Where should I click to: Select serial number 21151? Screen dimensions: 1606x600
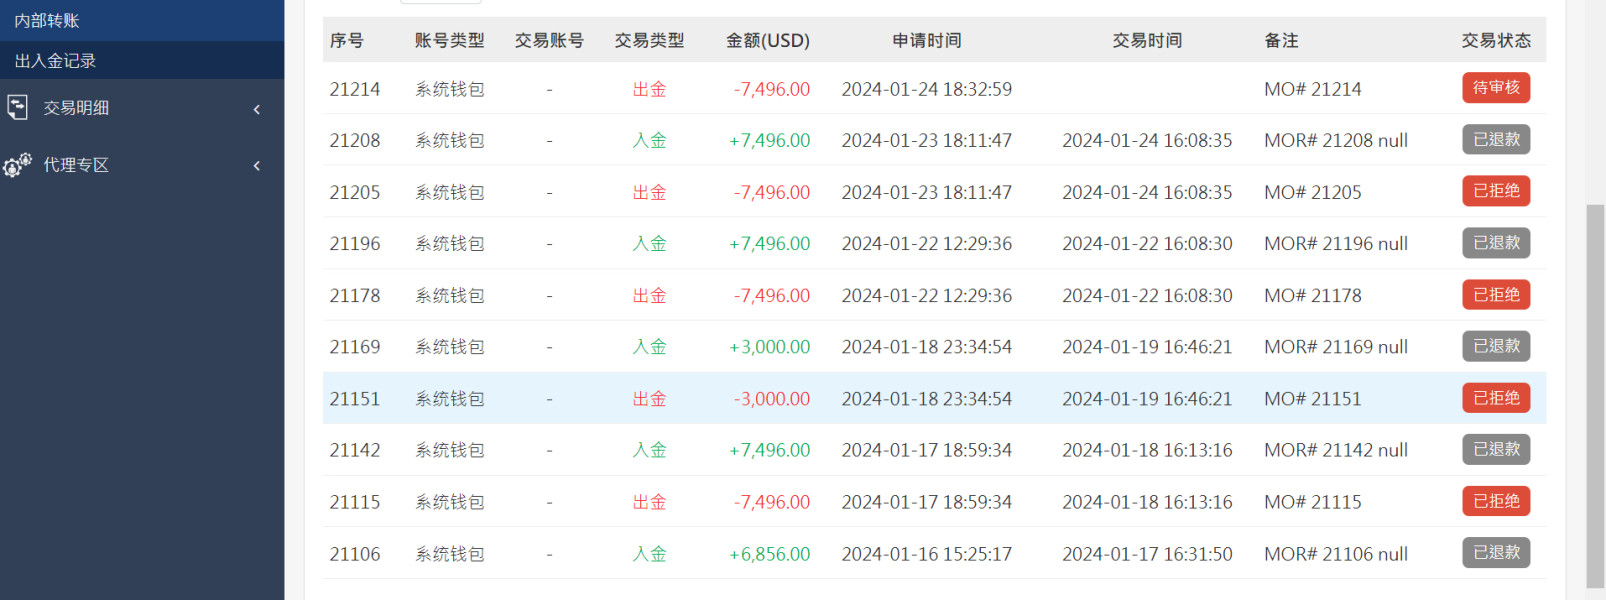click(x=355, y=399)
